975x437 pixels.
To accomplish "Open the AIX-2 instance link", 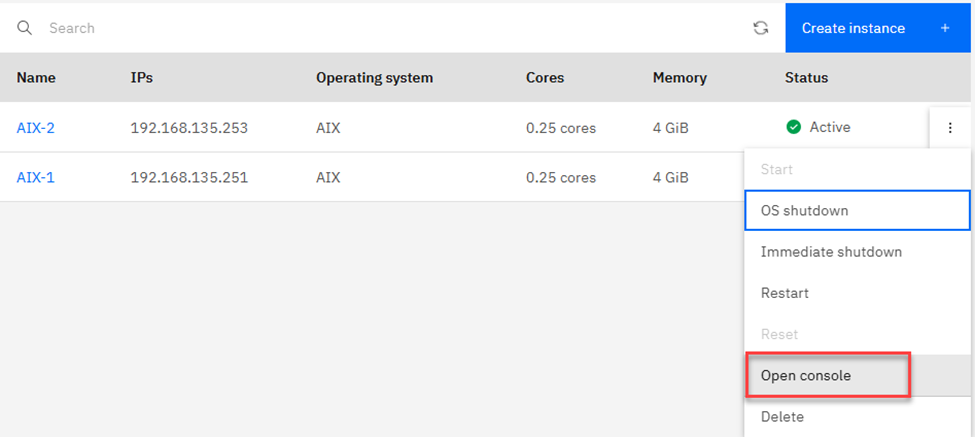I will pos(35,128).
